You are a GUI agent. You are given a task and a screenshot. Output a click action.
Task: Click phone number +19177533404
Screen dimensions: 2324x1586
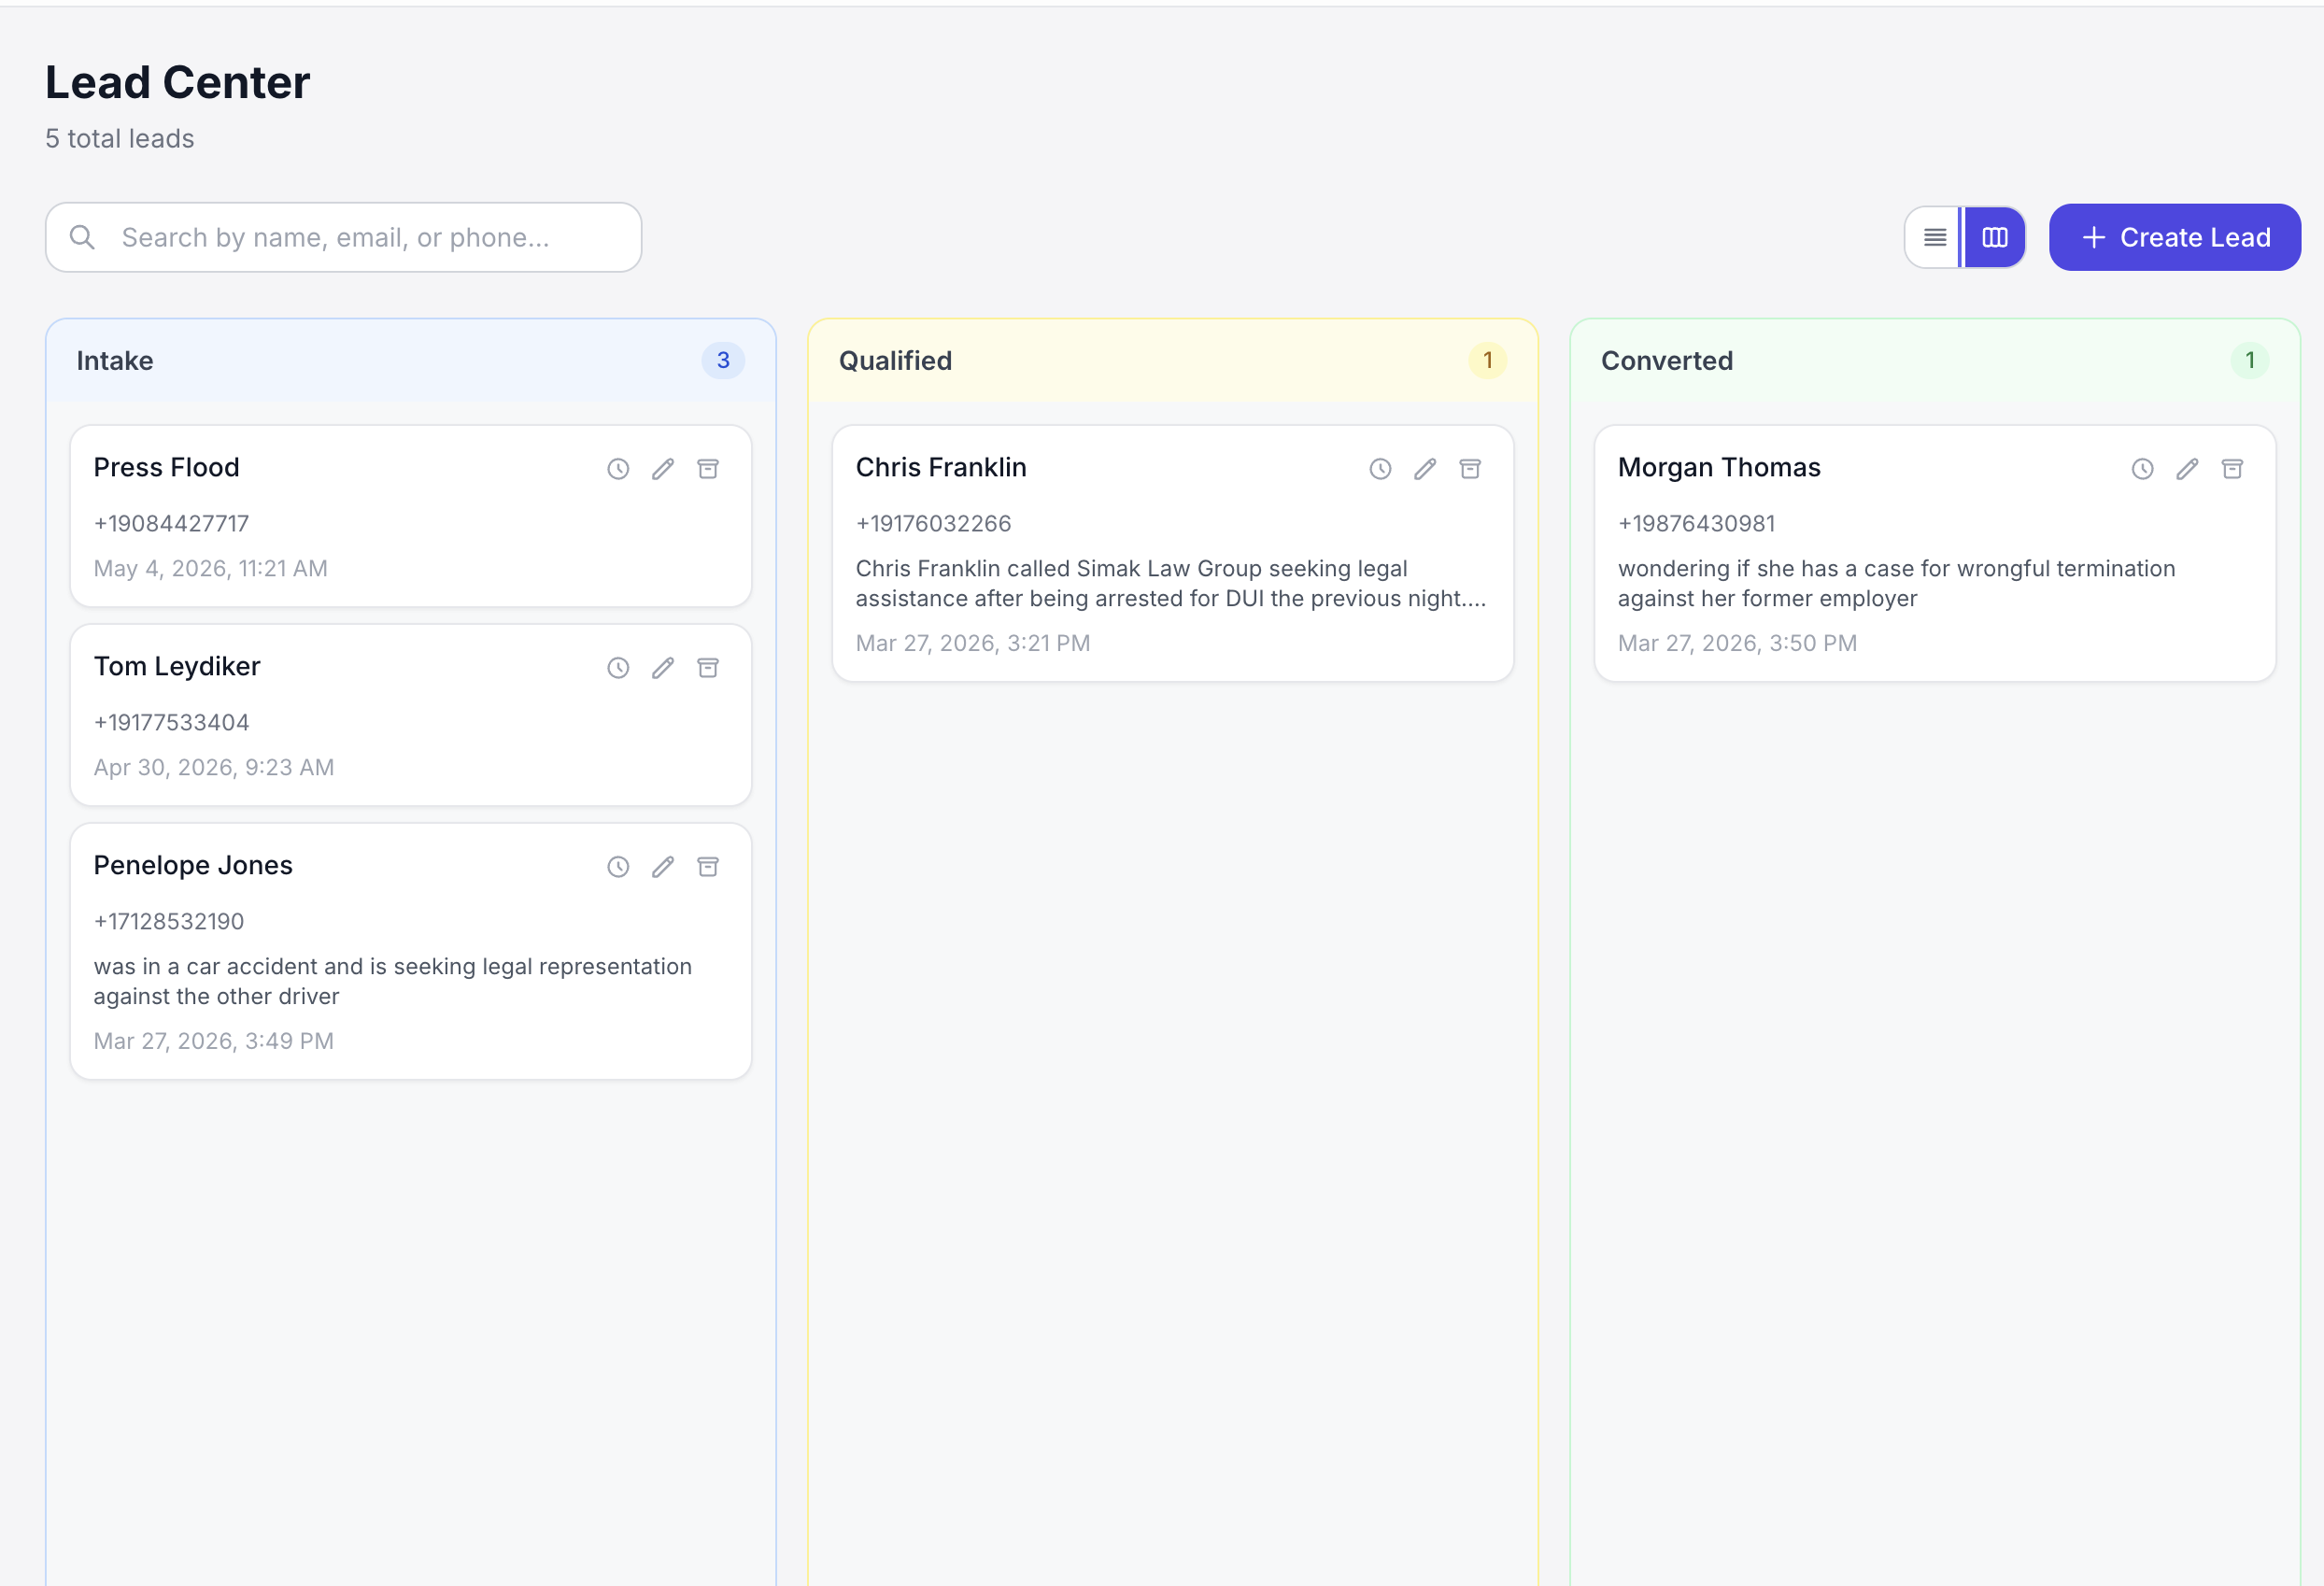pos(171,722)
